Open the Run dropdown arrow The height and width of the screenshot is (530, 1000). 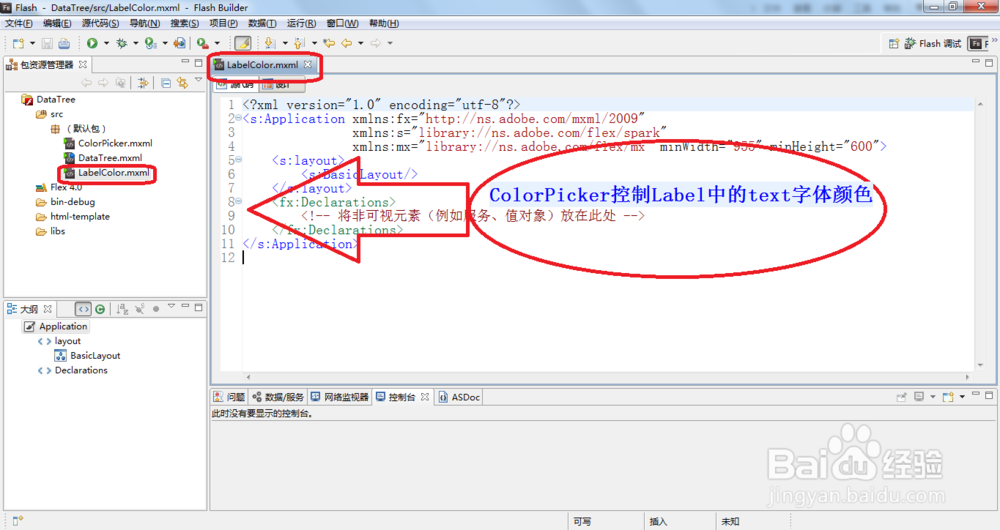[x=107, y=43]
